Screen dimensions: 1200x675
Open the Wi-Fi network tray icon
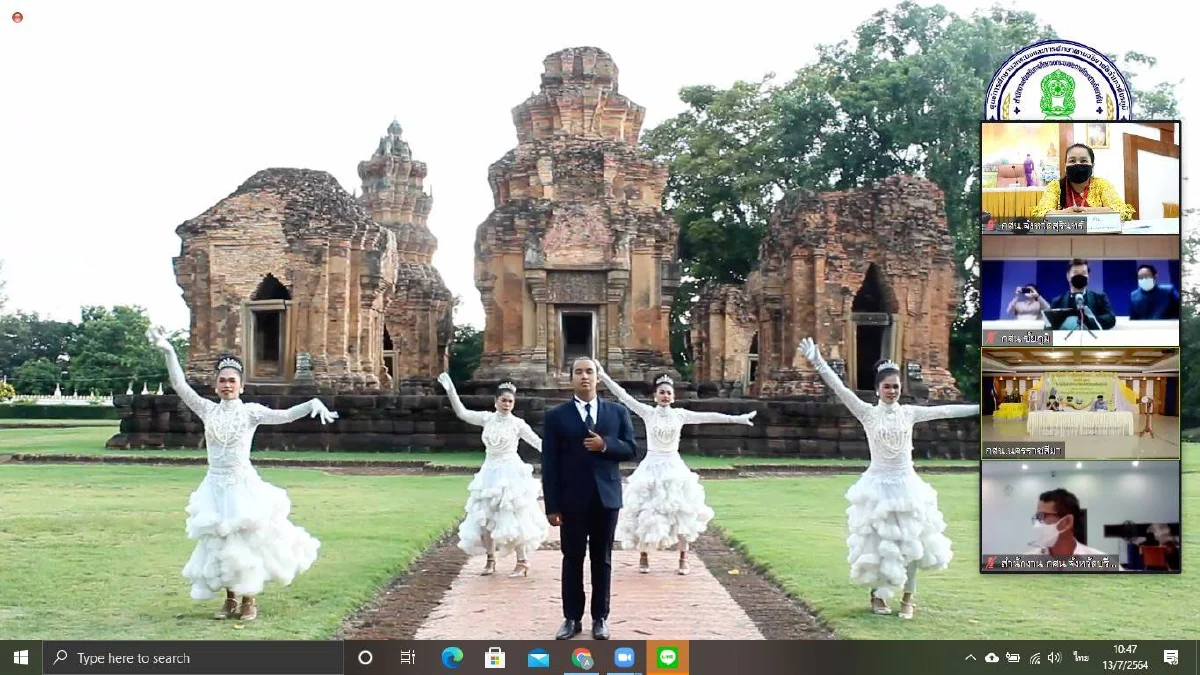pos(1035,658)
